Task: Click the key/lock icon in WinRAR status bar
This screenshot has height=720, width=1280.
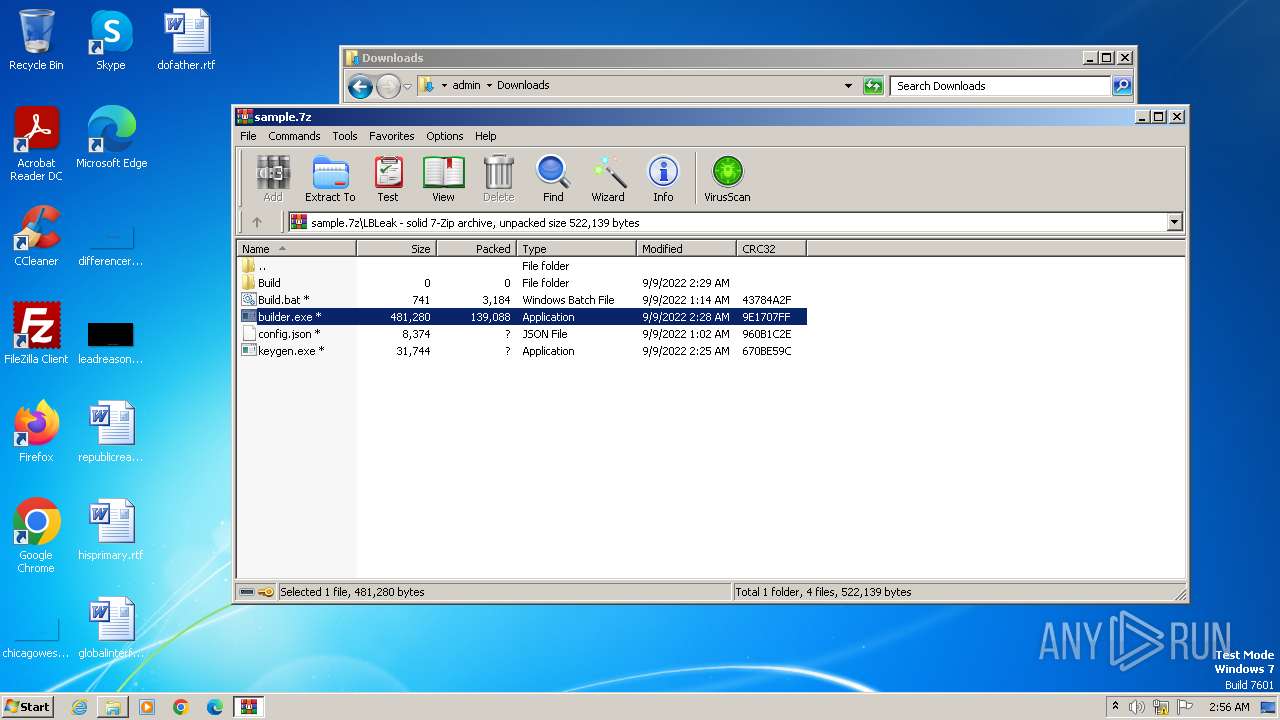Action: tap(266, 592)
